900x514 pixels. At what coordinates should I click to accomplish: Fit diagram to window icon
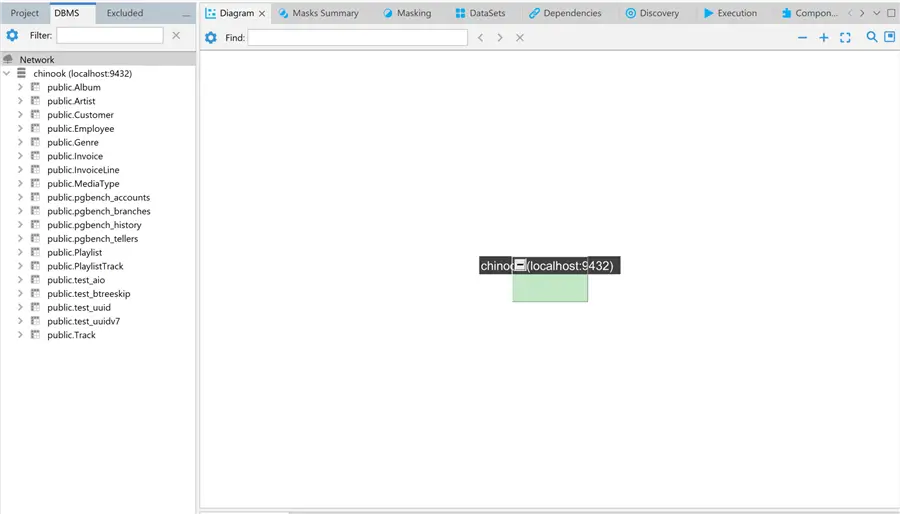845,37
